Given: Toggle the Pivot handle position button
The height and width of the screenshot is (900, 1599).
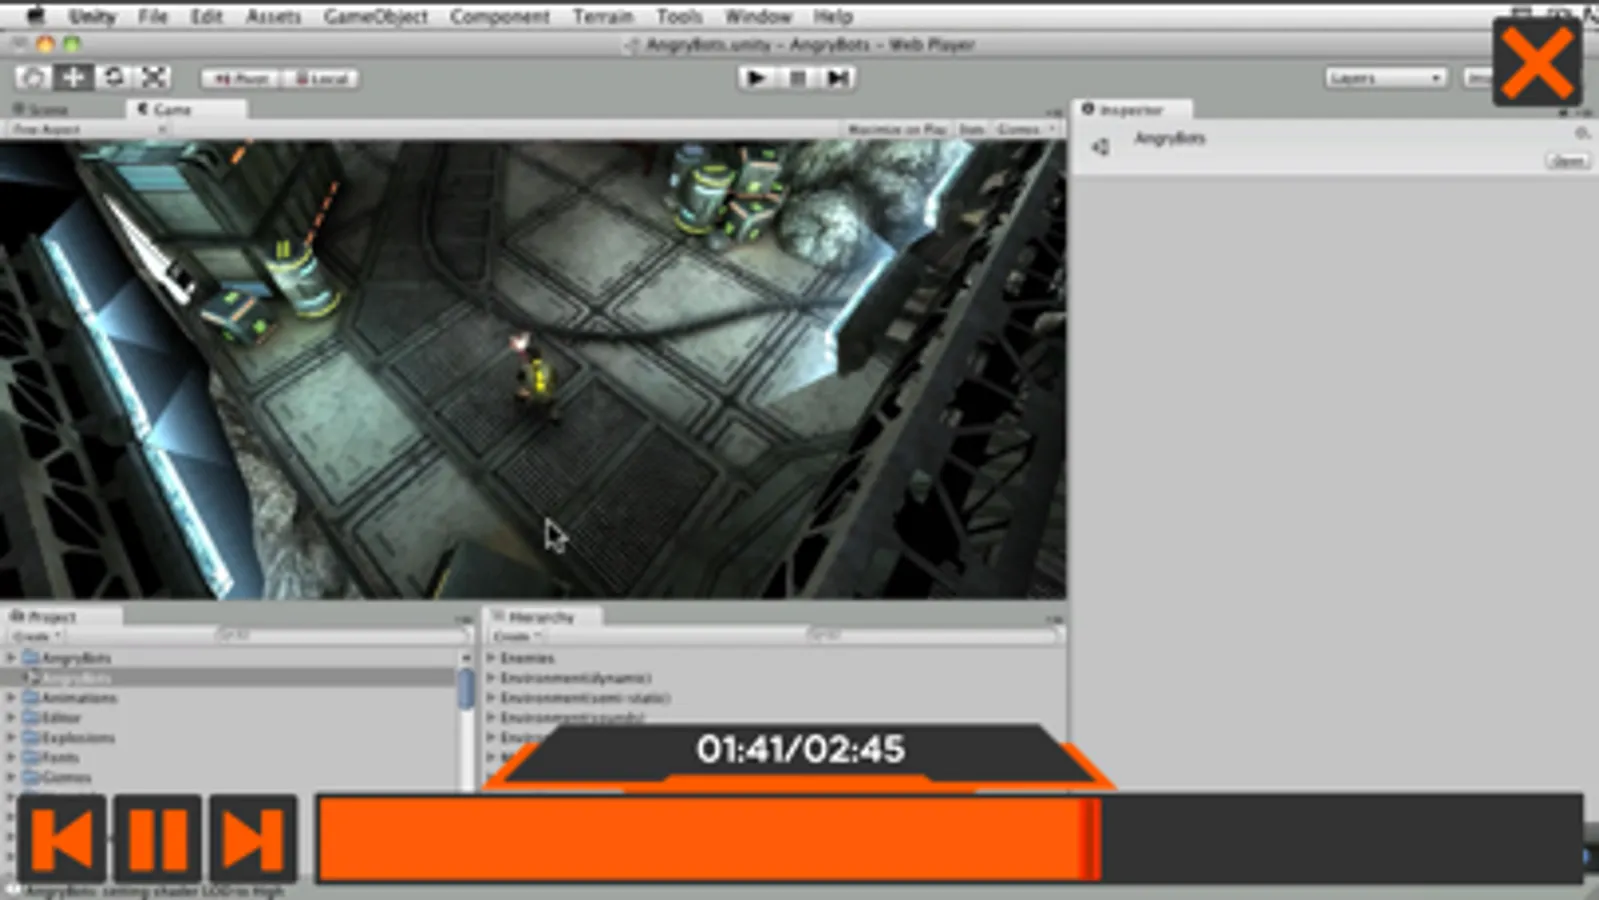Looking at the screenshot, I should pos(241,78).
